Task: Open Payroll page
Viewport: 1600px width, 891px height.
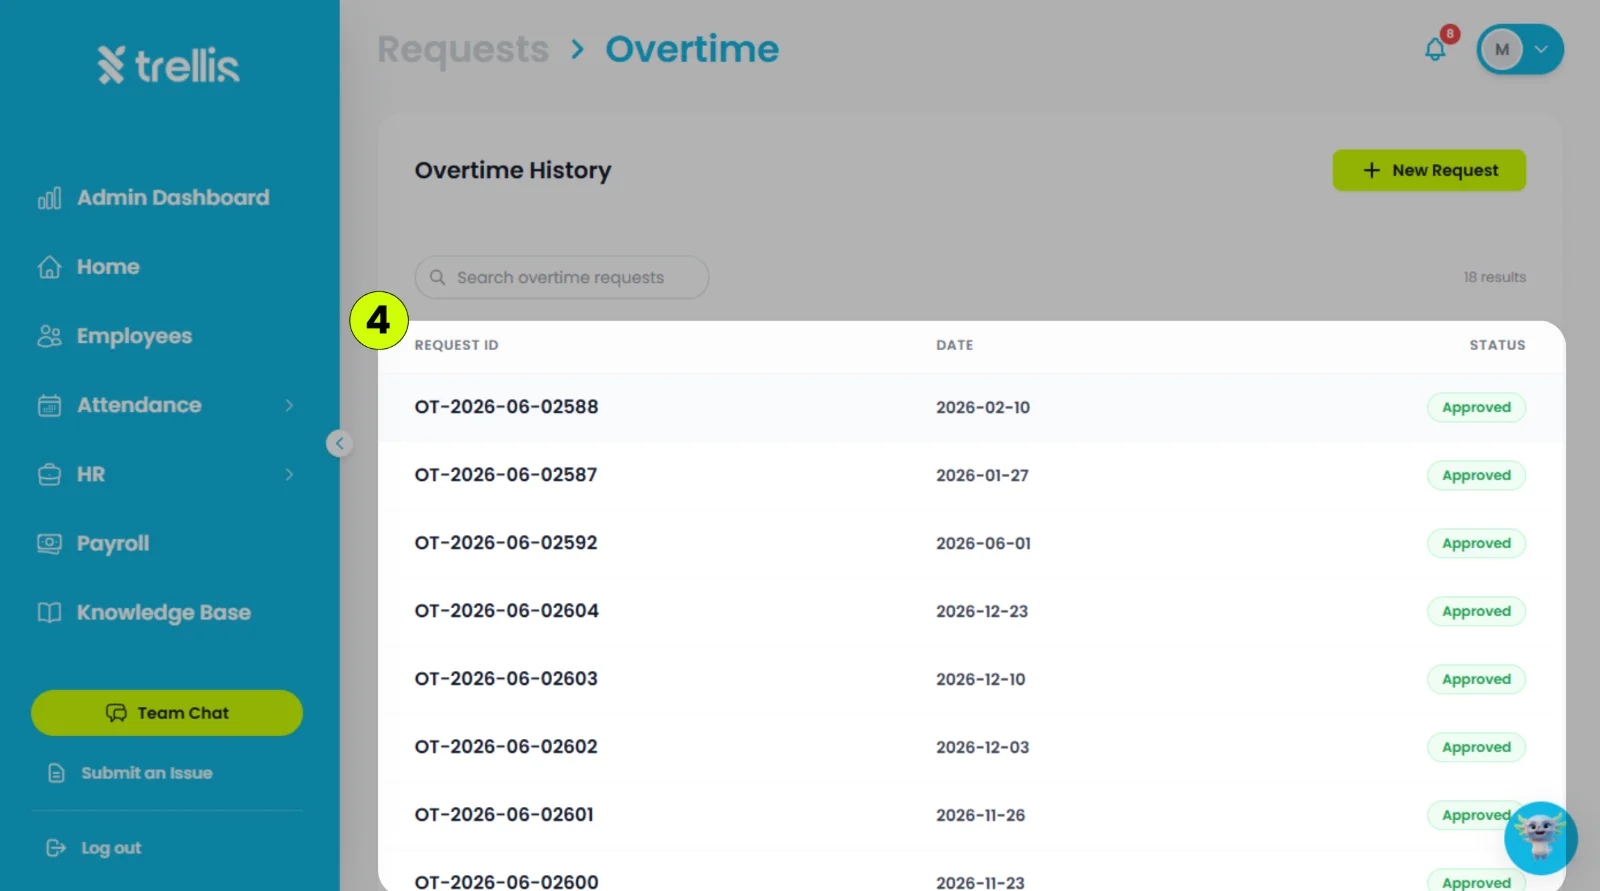Action: point(113,543)
